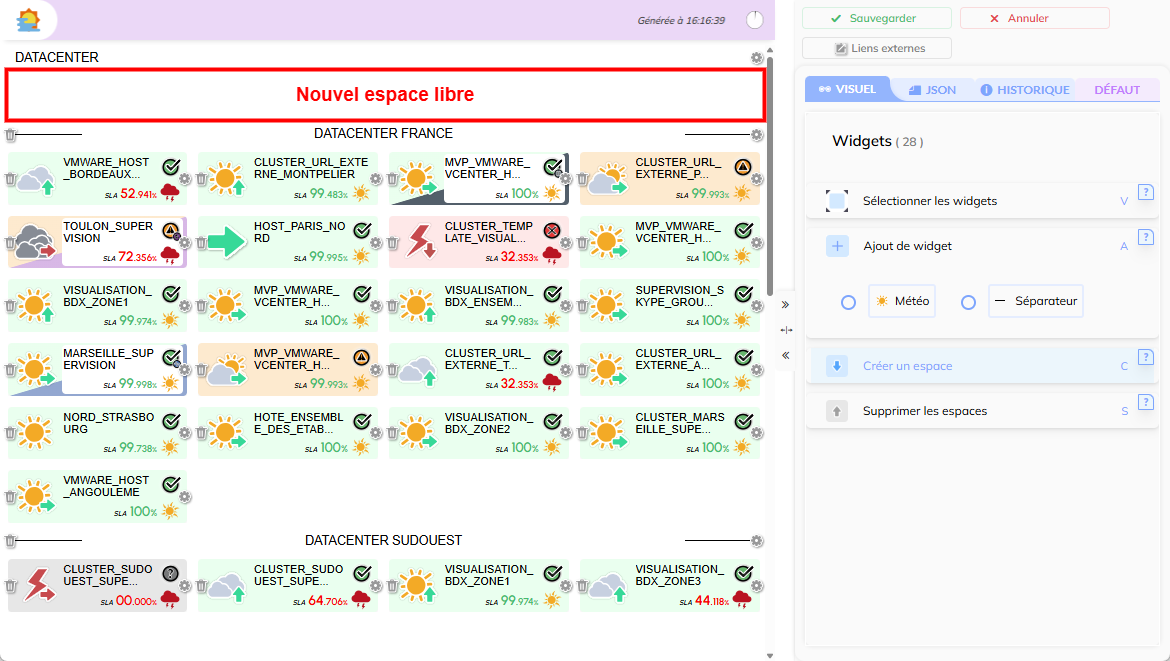Open the DATACENTER header settings gear
Image resolution: width=1170 pixels, height=661 pixels.
point(757,58)
